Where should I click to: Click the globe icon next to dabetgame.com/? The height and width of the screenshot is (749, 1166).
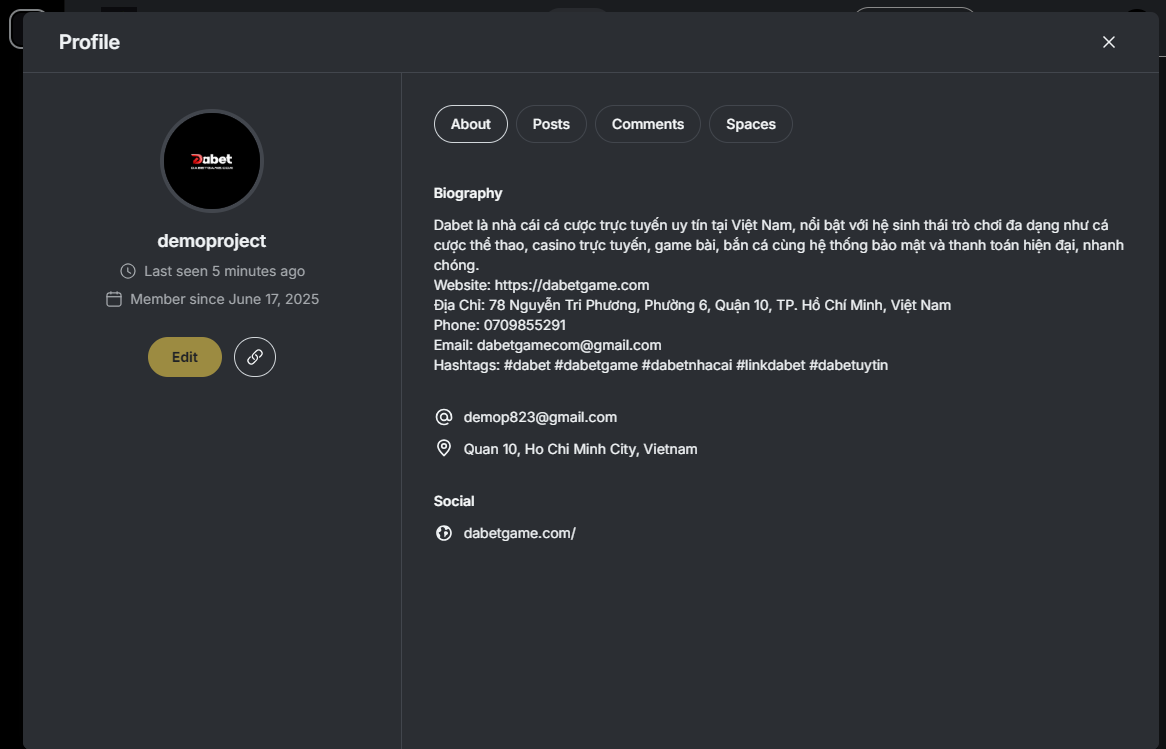click(x=444, y=533)
